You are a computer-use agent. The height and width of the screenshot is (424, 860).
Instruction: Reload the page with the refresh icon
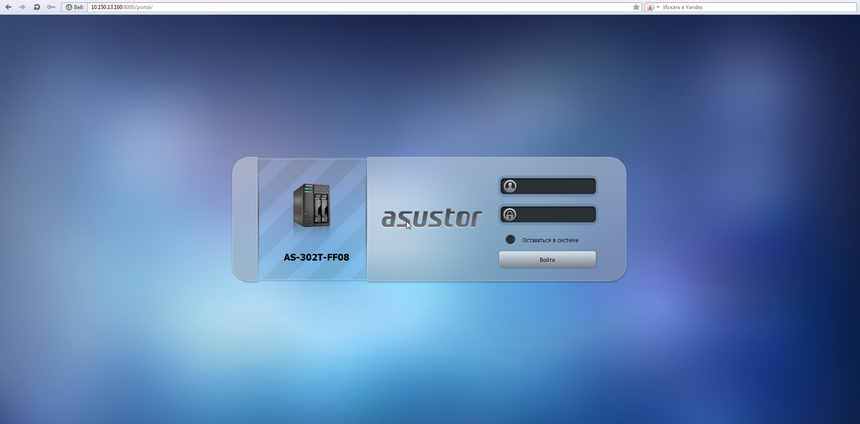pos(37,7)
